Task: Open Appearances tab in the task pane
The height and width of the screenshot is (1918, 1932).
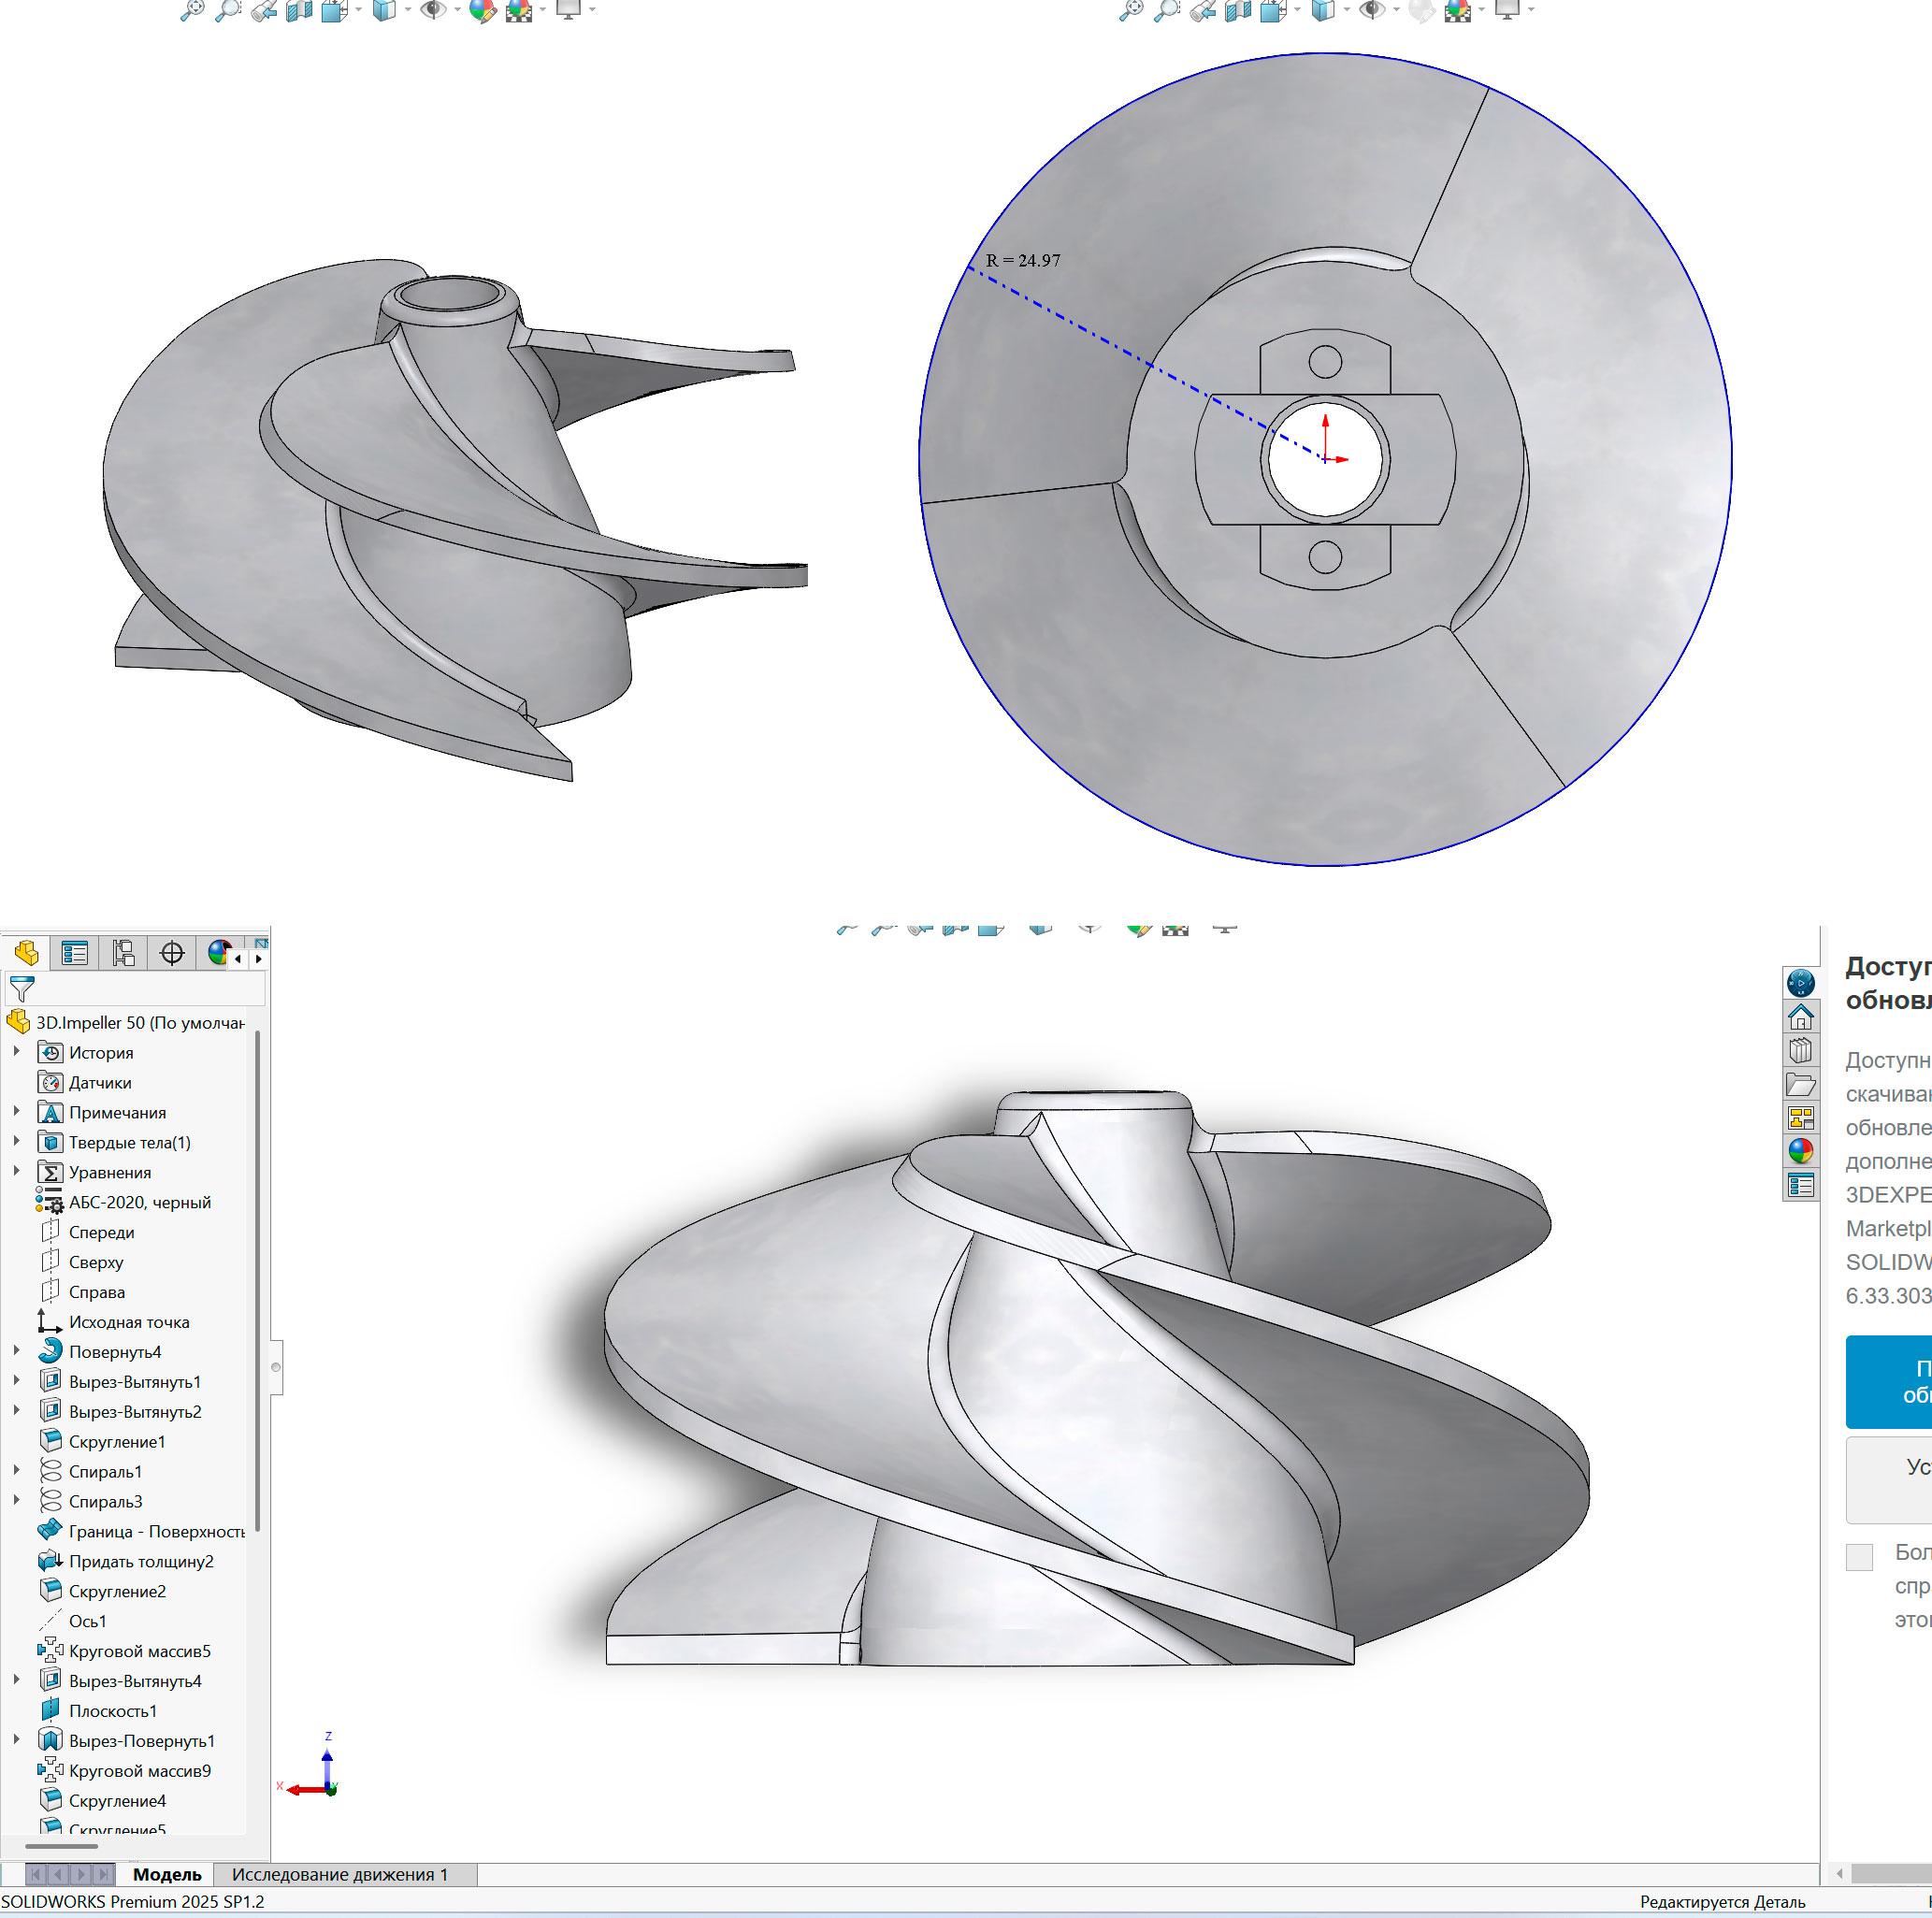Action: click(1800, 1152)
